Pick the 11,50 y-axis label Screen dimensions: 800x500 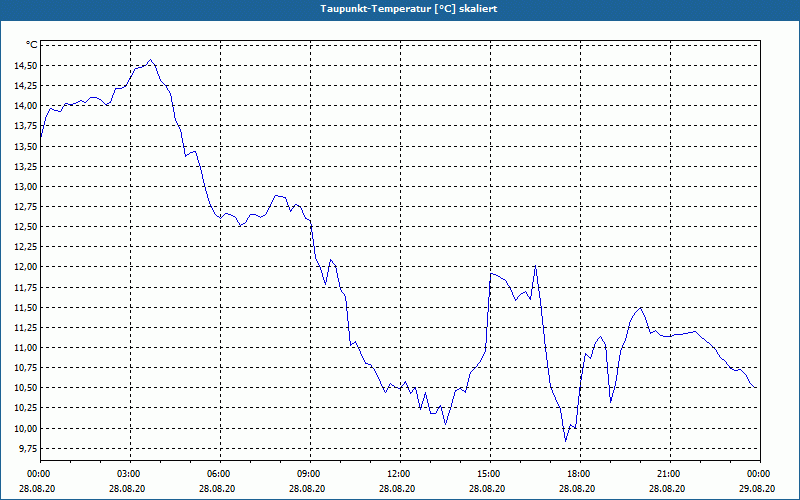click(x=24, y=307)
